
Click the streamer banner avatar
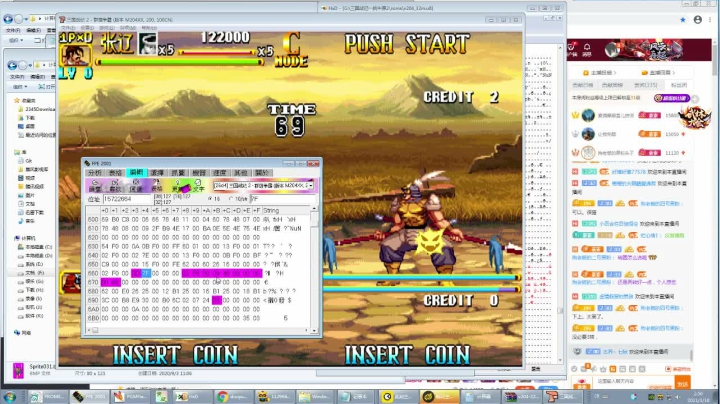pos(613,50)
